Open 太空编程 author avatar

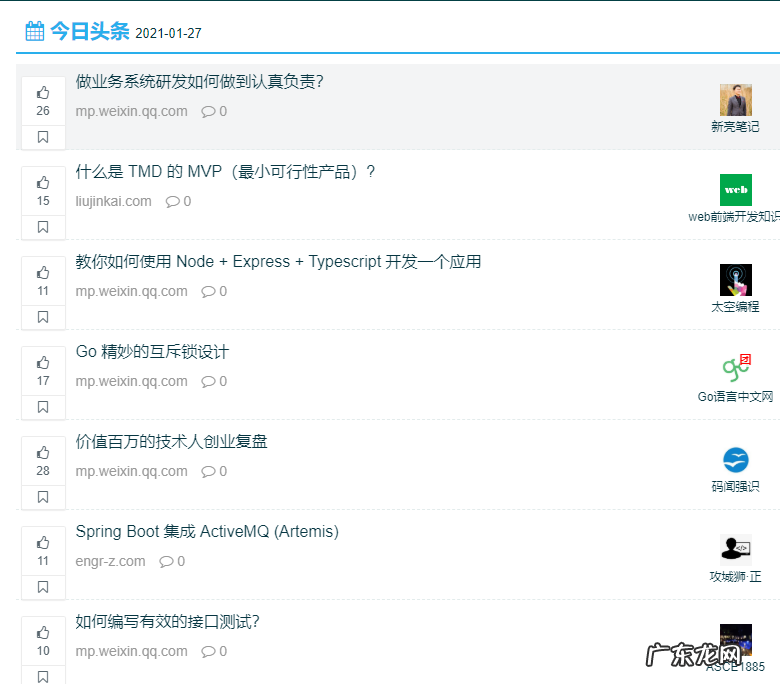click(736, 280)
